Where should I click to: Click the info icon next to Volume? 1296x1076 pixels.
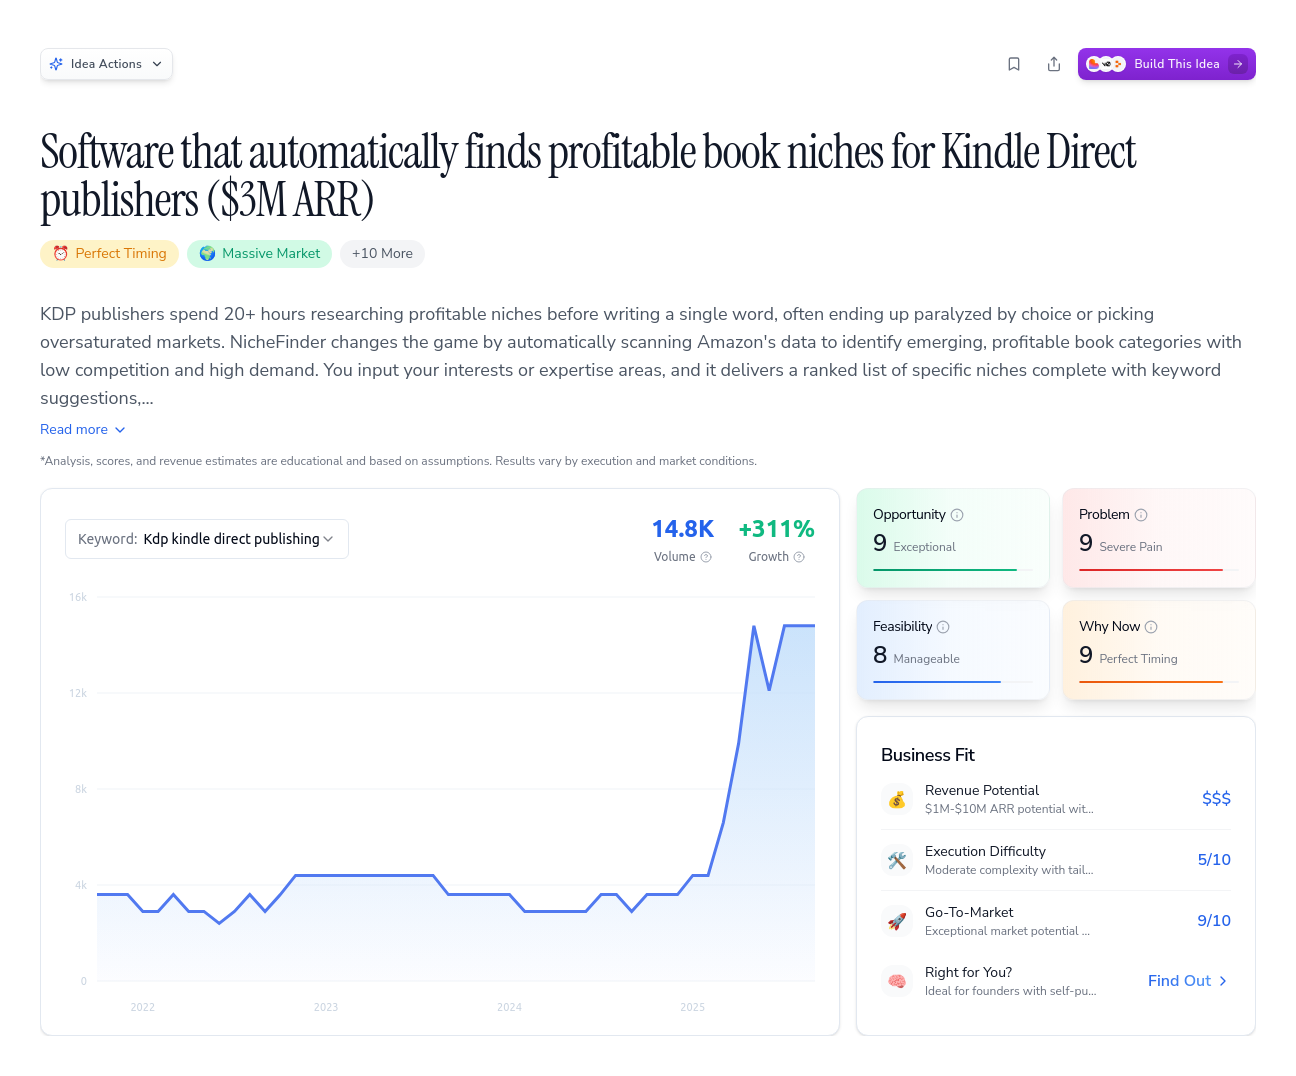coord(706,557)
